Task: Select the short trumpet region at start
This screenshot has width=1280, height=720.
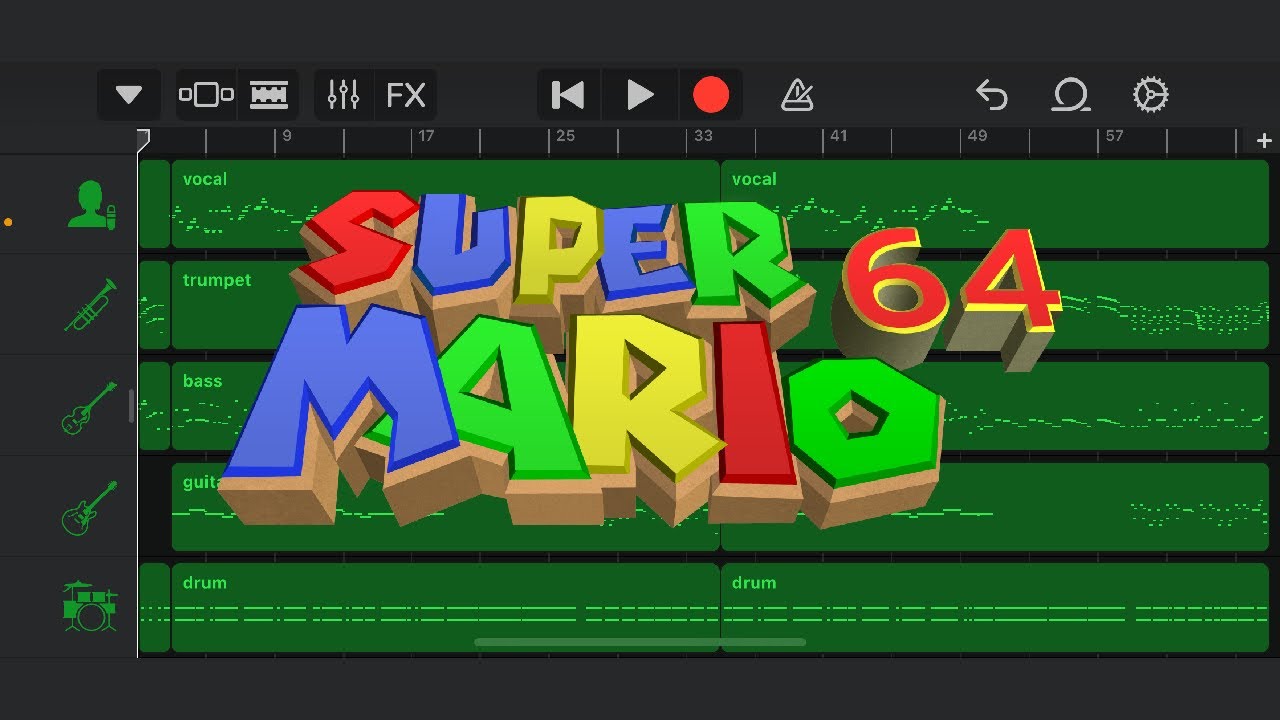Action: 154,305
